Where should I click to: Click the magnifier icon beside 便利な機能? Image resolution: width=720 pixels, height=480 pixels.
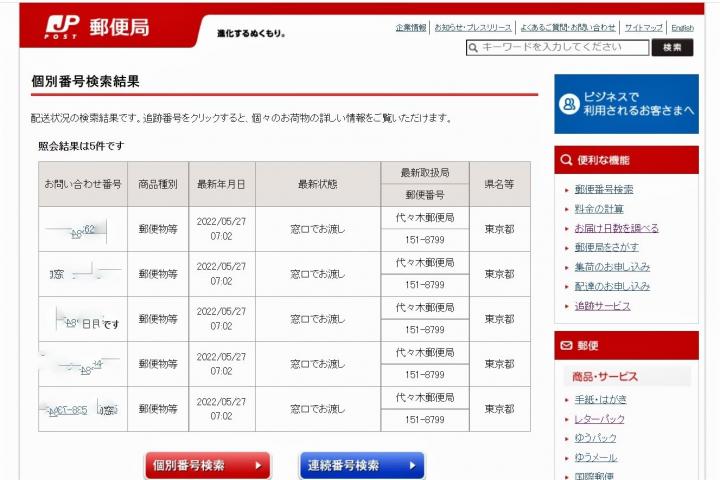pos(565,160)
